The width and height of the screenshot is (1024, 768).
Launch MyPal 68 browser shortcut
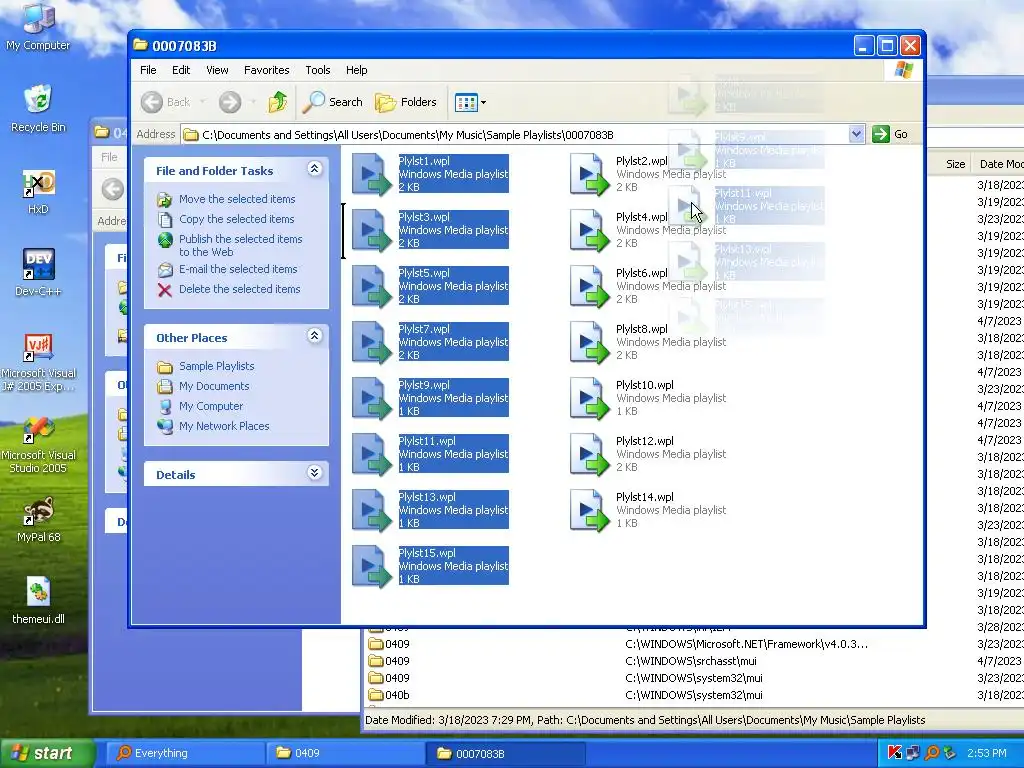click(x=38, y=519)
